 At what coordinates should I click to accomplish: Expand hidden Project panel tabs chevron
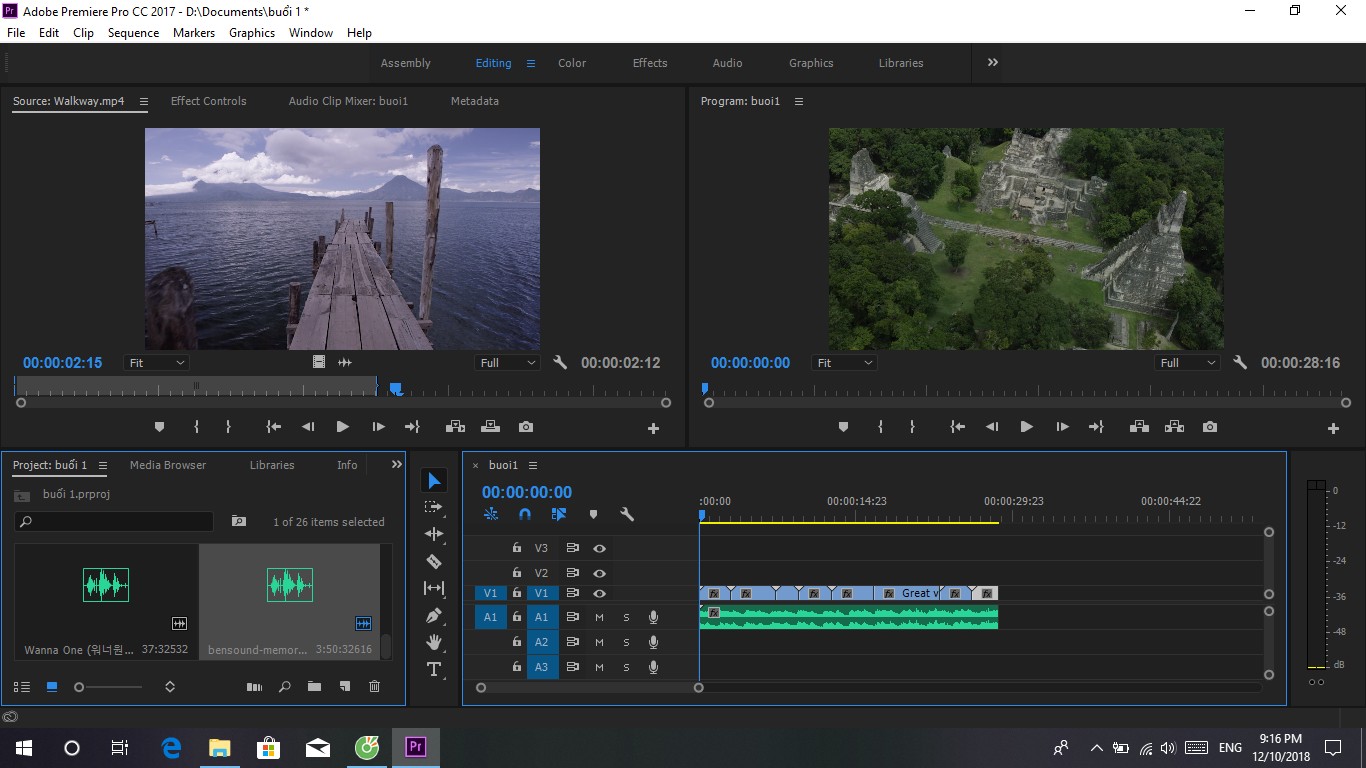click(x=396, y=465)
